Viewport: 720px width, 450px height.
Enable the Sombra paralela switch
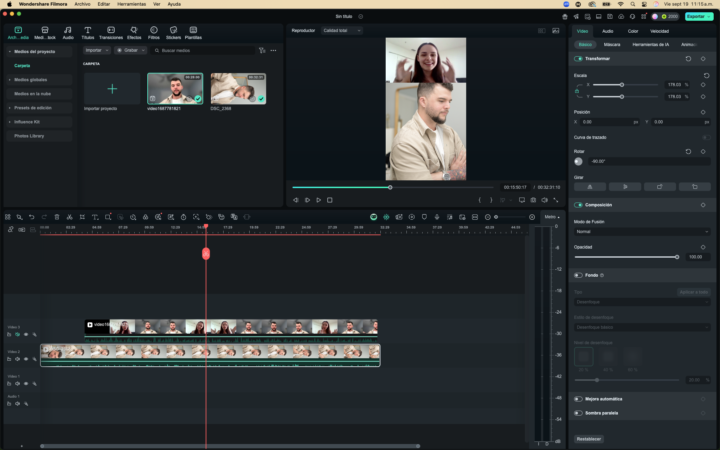tap(578, 413)
